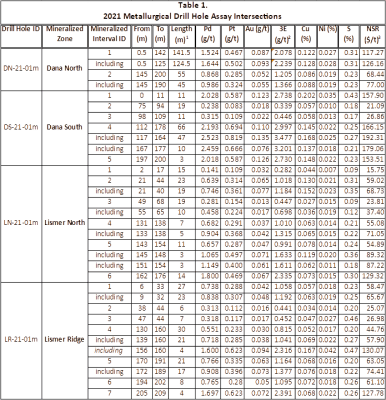Select the length value 124.5
Viewport: 386px width, 400px height.
(181, 63)
